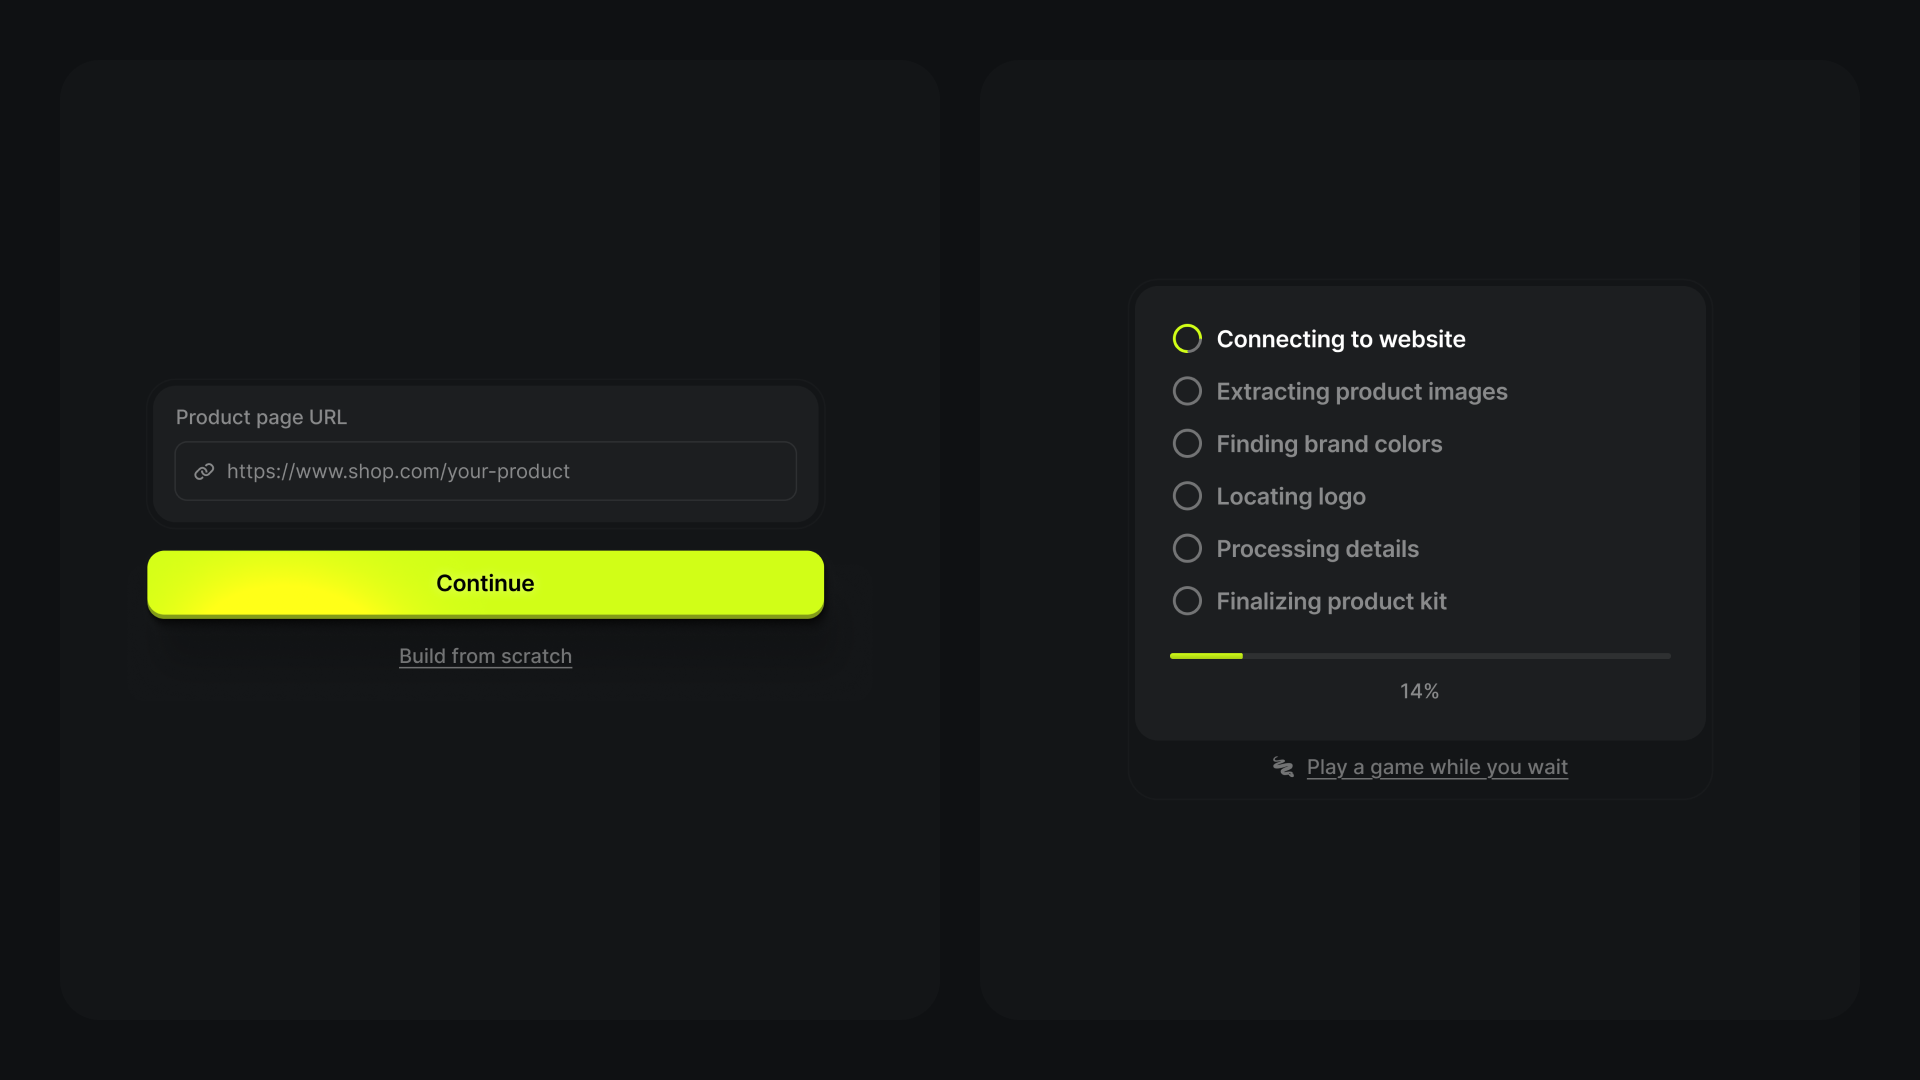This screenshot has width=1920, height=1080.
Task: Select the Extracting product images step text
Action: tap(1361, 391)
